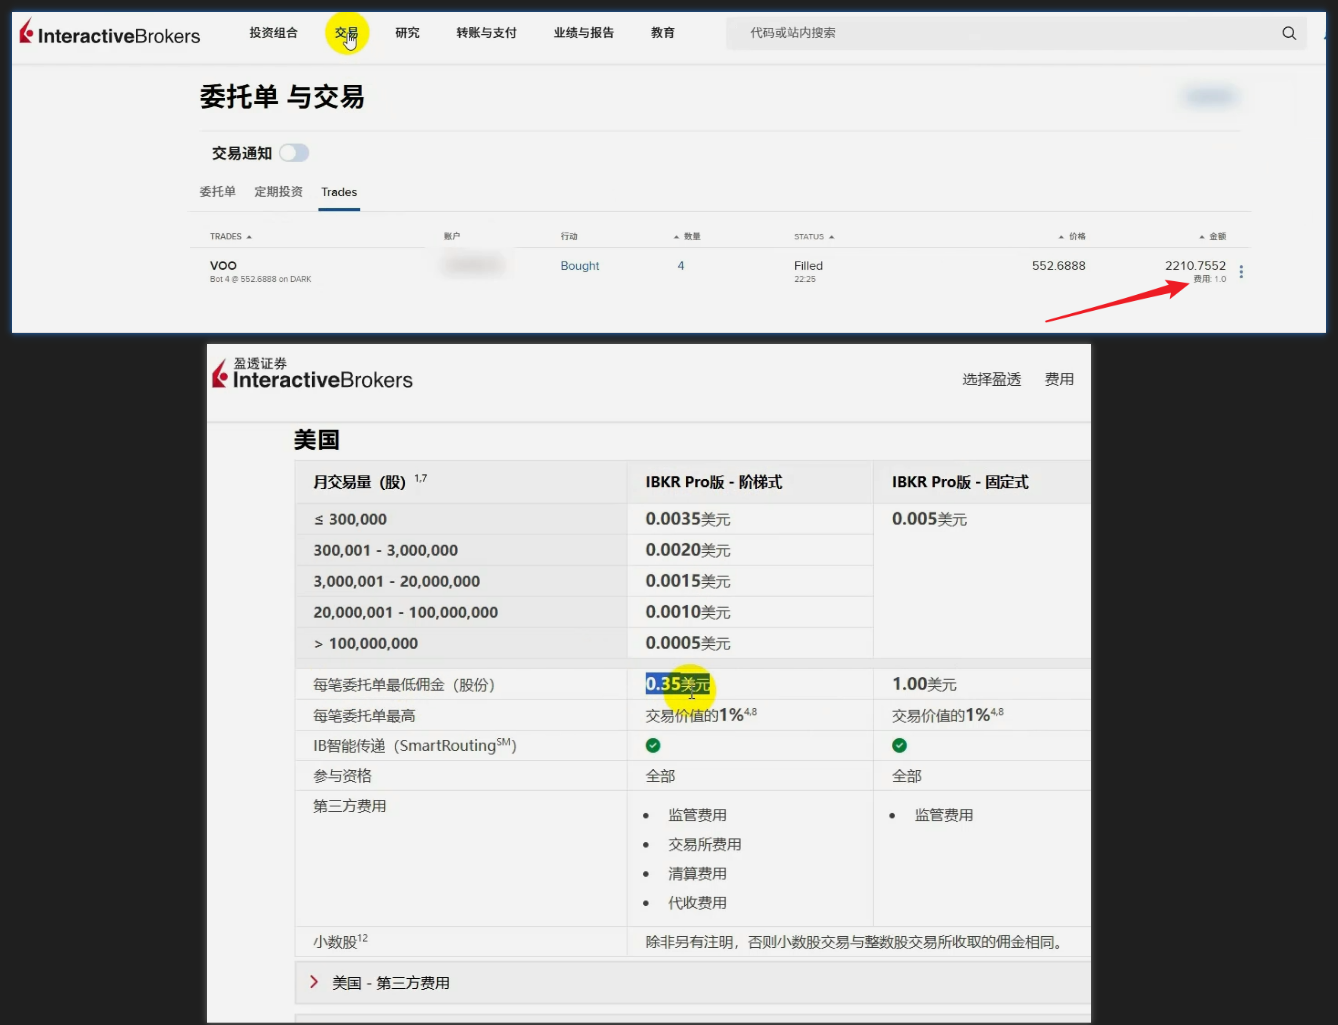Sort by 金额 column header
This screenshot has width=1338, height=1025.
(x=1213, y=237)
